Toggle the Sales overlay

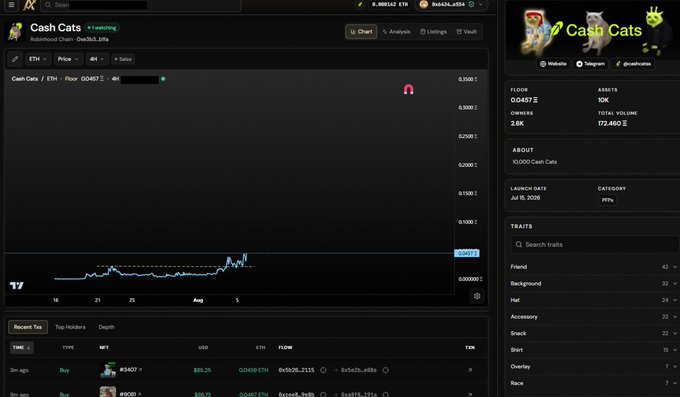tap(123, 59)
